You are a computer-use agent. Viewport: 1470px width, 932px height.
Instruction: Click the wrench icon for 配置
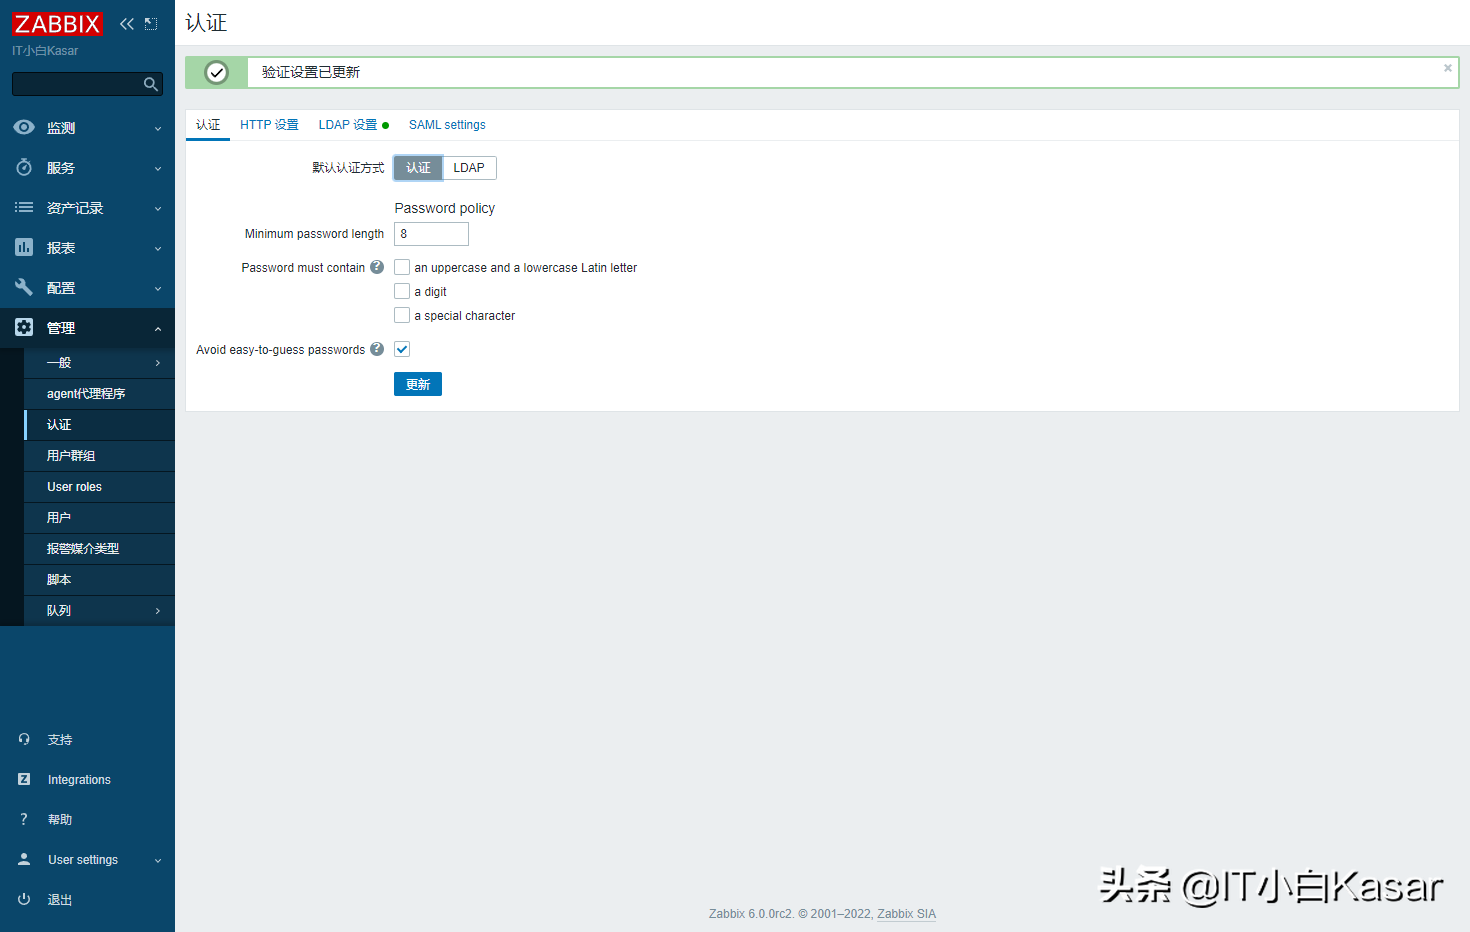point(24,287)
